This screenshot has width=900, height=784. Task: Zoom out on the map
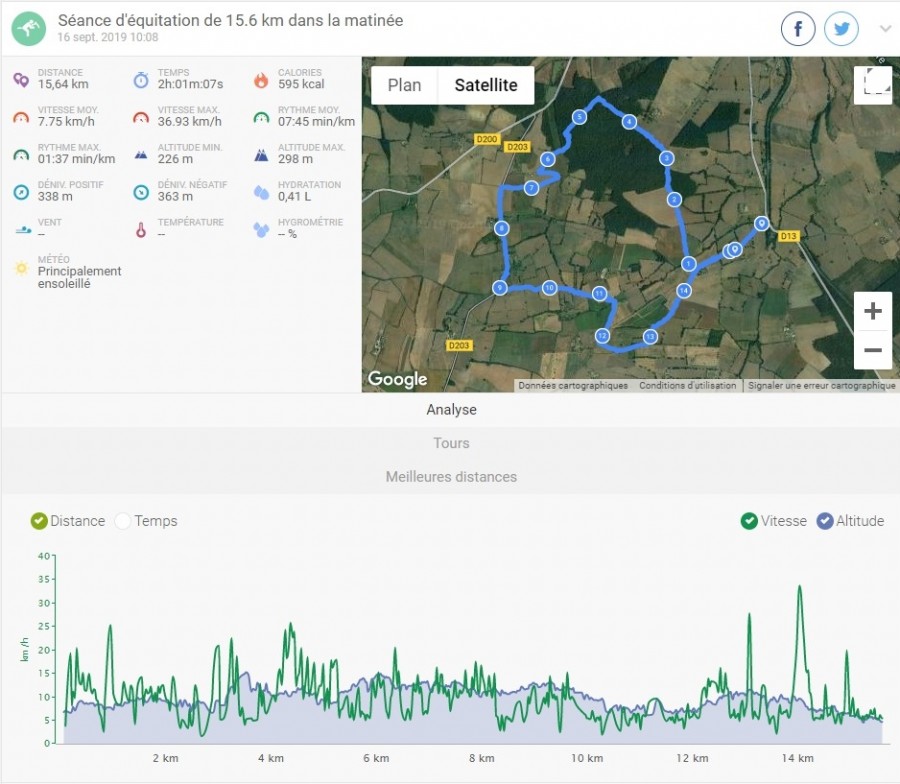872,350
